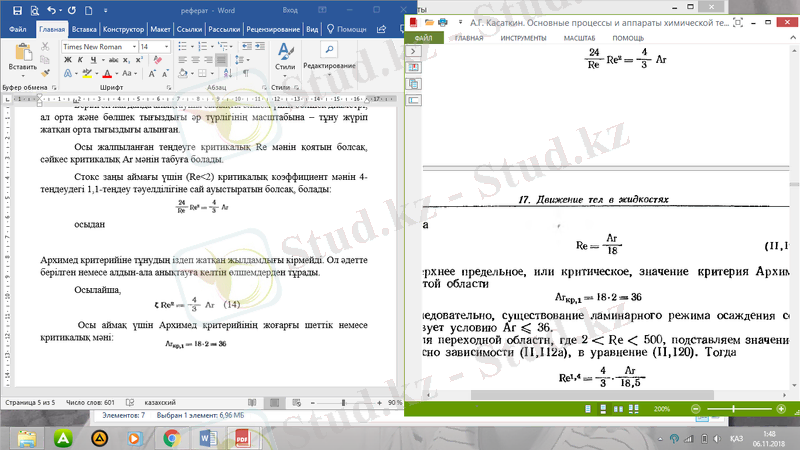Image resolution: width=800 pixels, height=450 pixels.
Task: Open the Файл tab in Word
Action: point(17,29)
